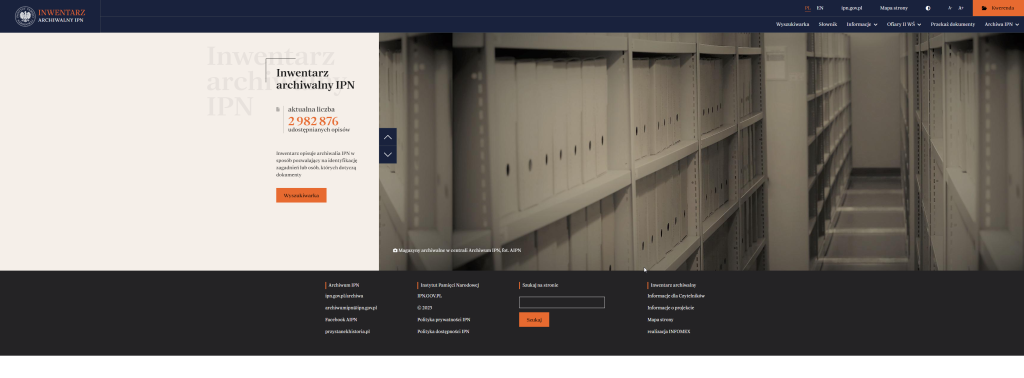The width and height of the screenshot is (1024, 378).
Task: Open the Wyszukiwarka menu item
Action: tap(793, 24)
